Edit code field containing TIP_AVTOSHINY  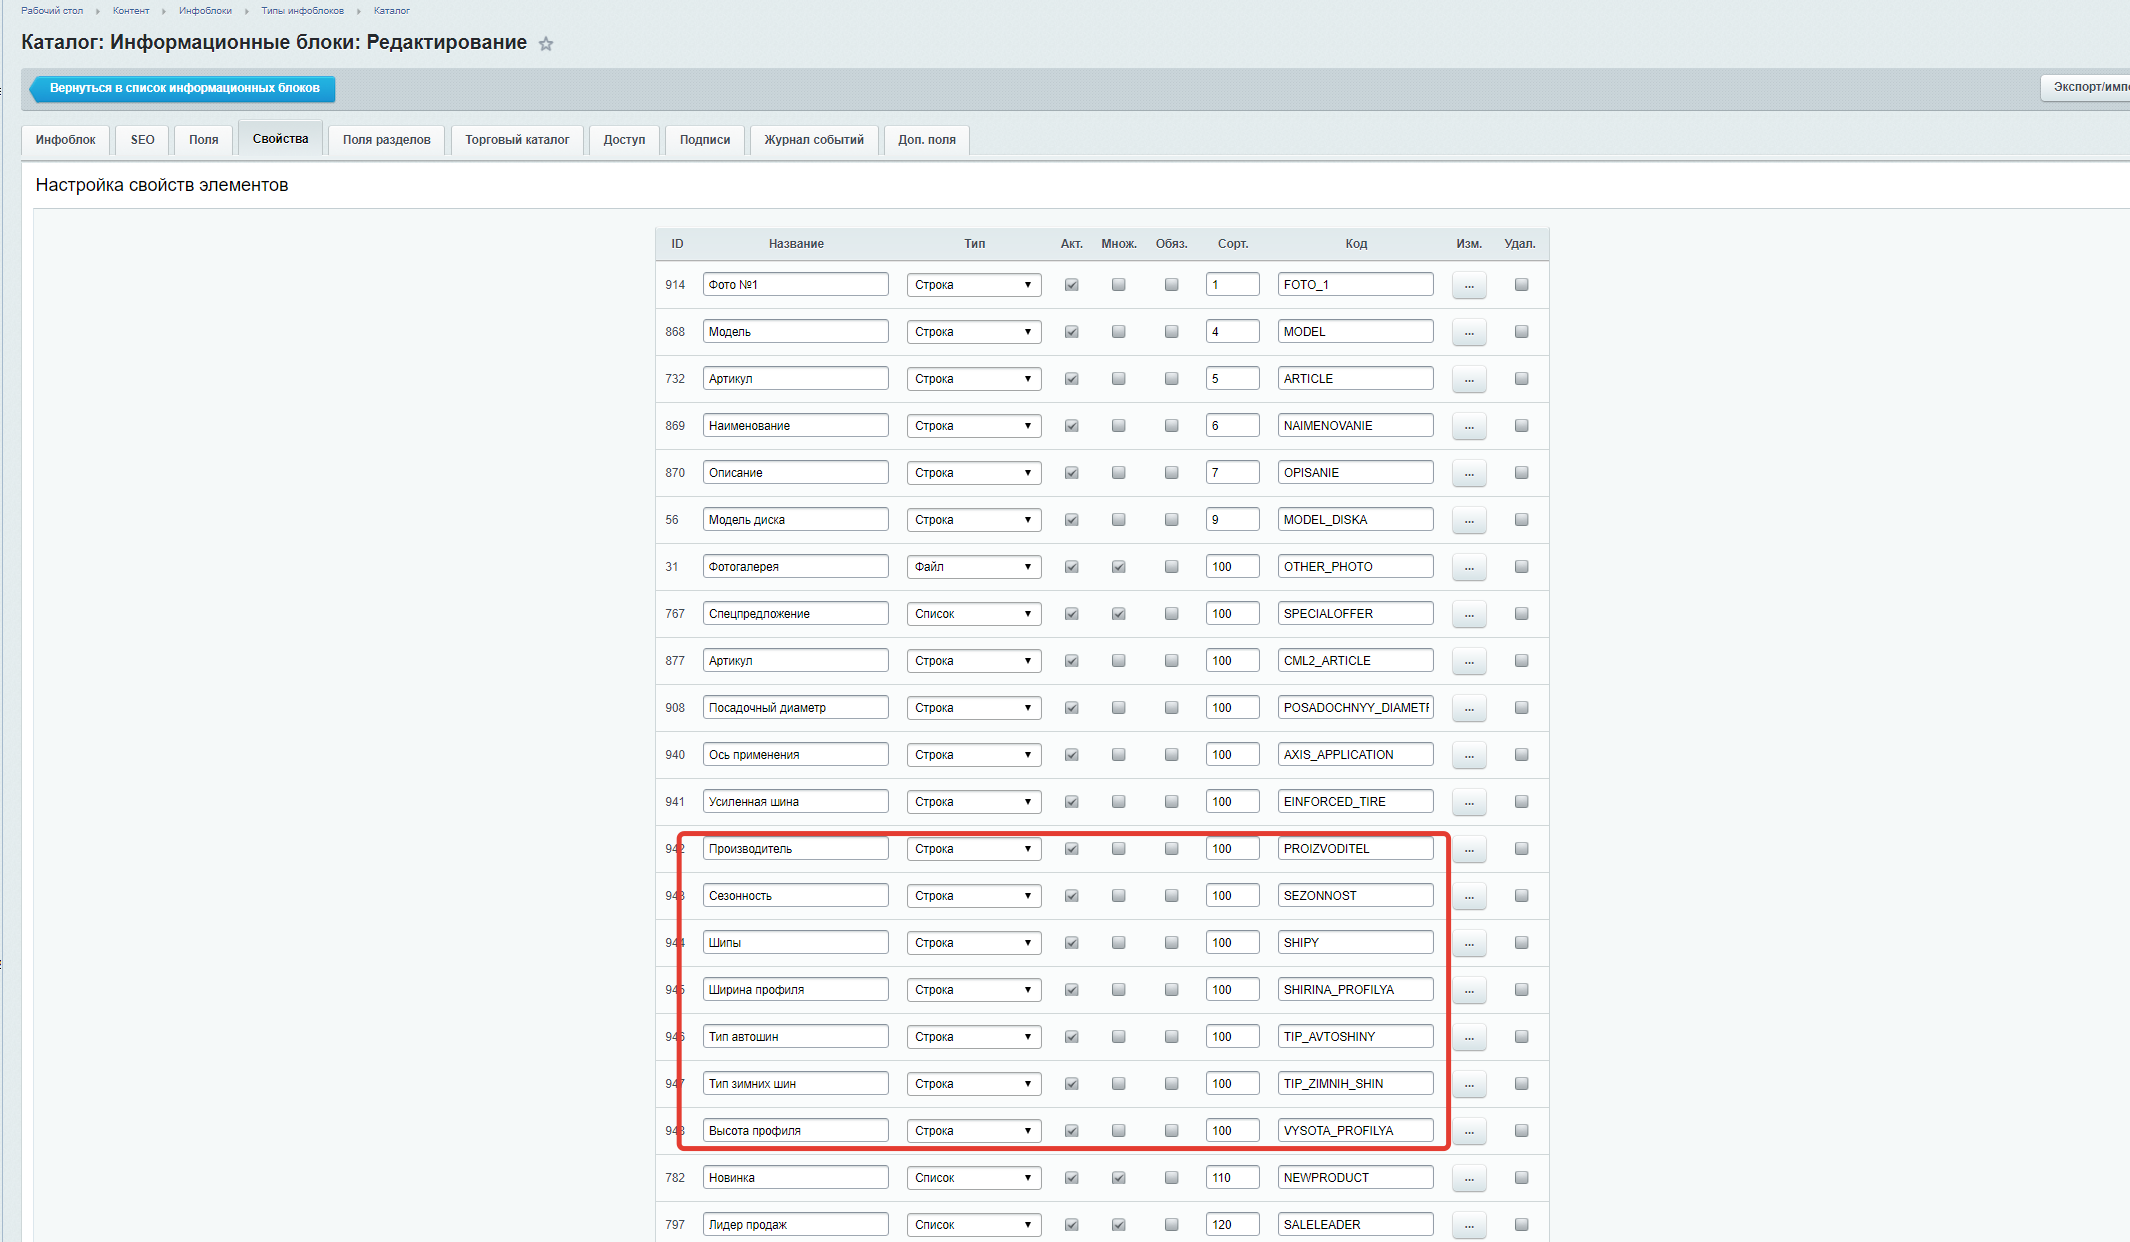[x=1355, y=1037]
